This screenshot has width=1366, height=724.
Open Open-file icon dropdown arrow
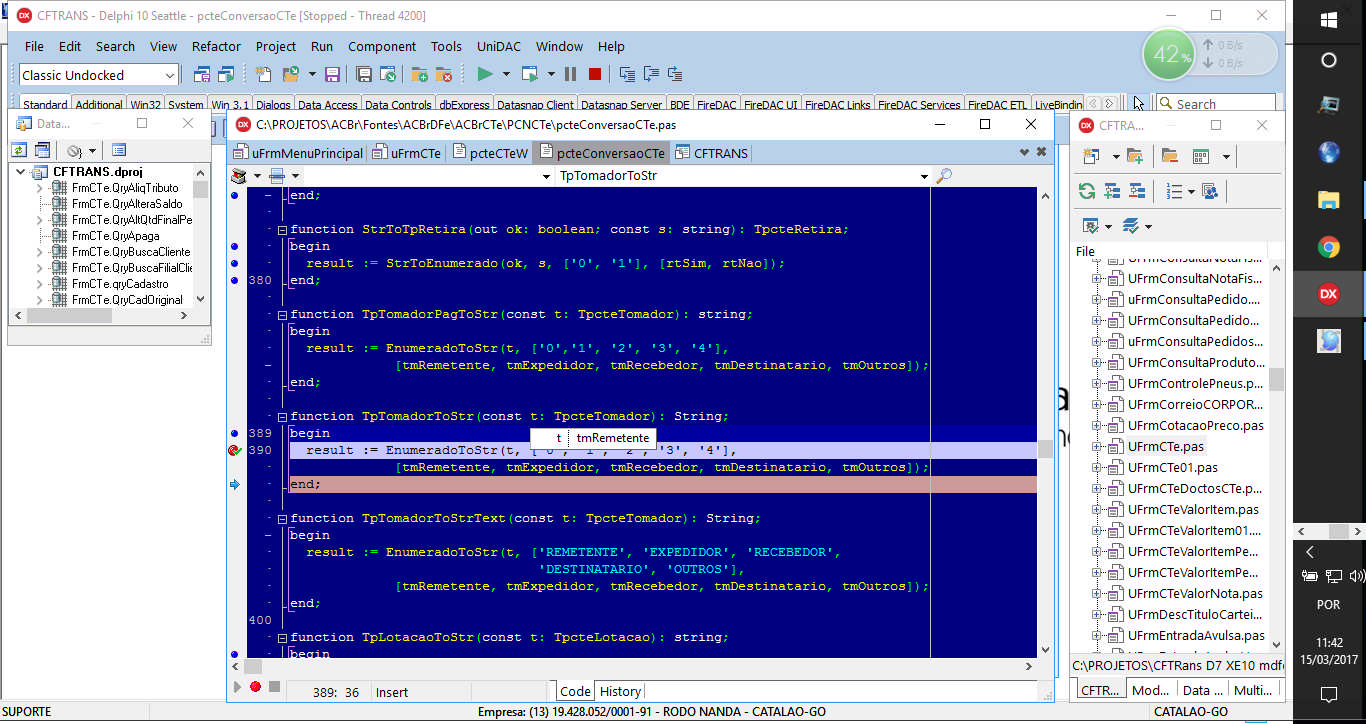point(311,74)
